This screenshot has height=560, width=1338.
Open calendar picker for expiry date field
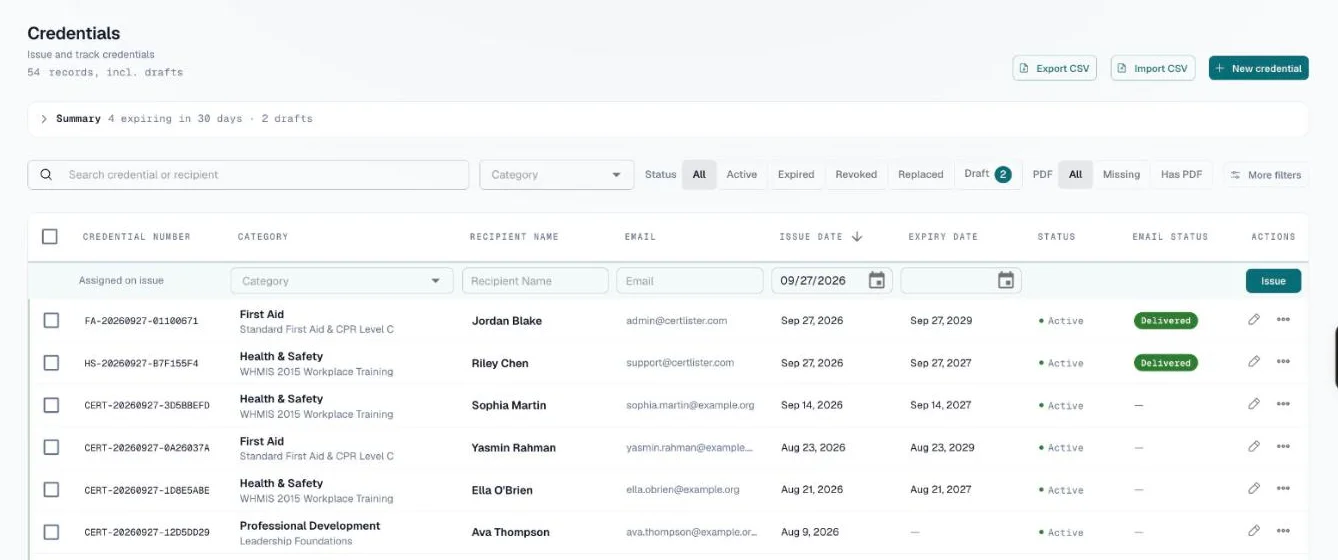coord(1006,281)
